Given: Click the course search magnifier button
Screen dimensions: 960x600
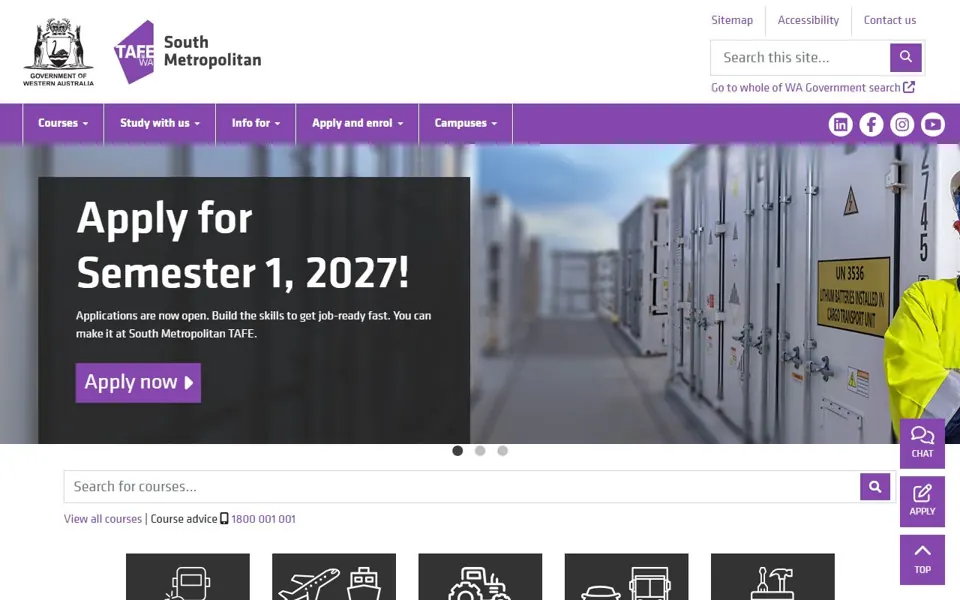Looking at the screenshot, I should (875, 487).
